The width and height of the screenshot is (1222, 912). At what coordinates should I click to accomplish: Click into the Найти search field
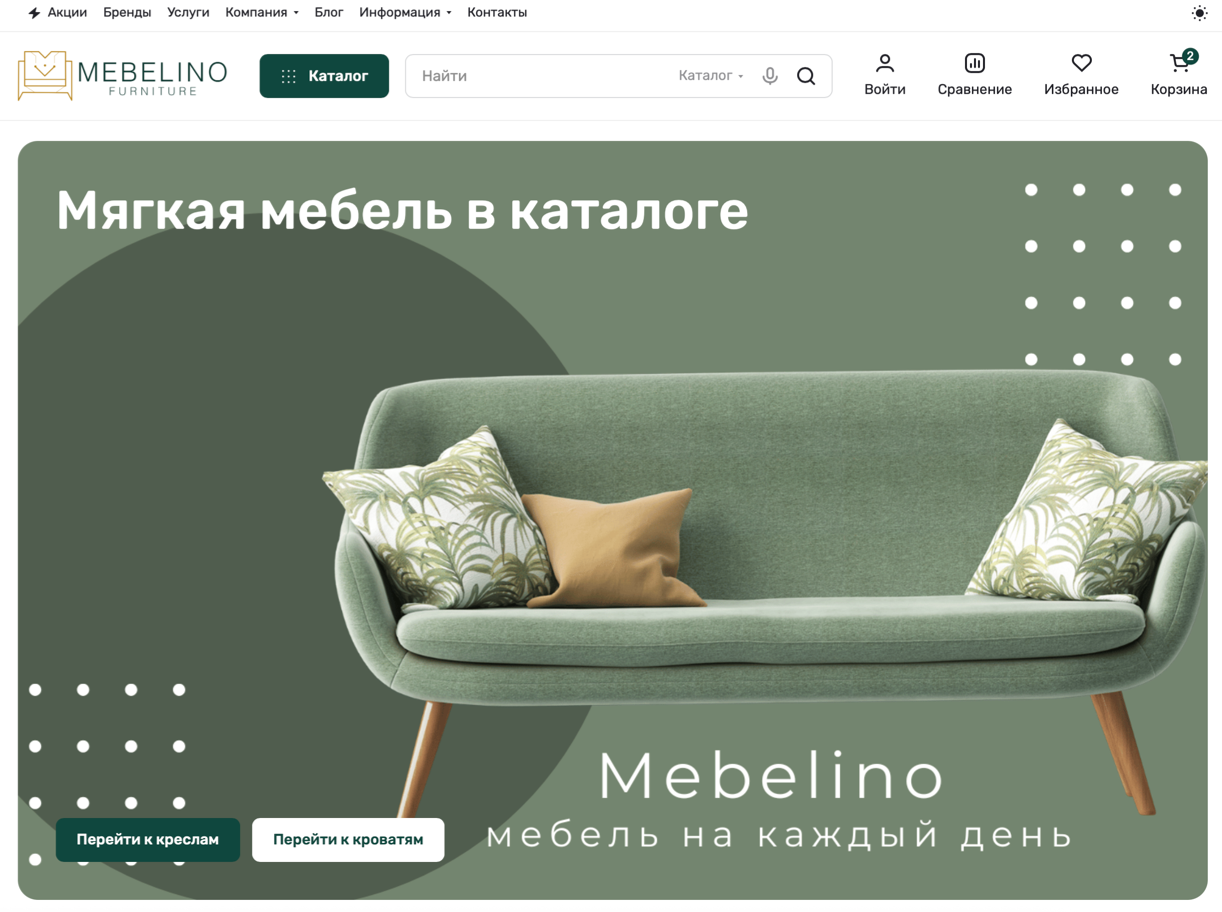540,76
